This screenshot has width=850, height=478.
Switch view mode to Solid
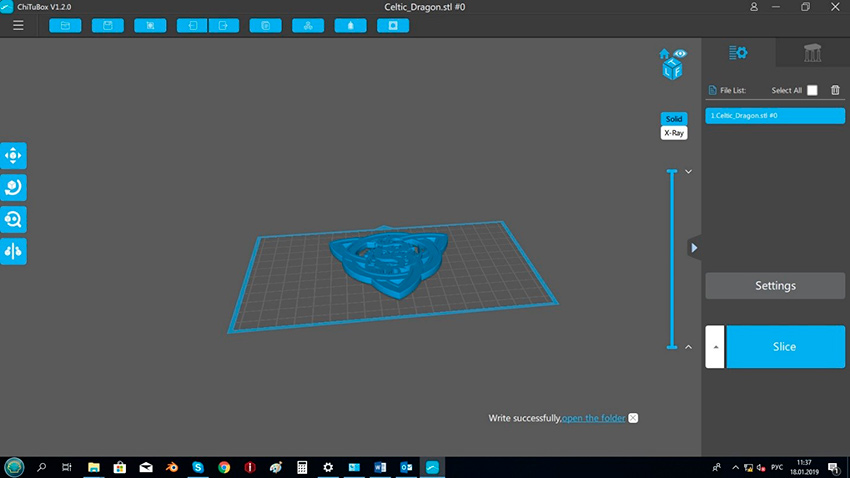click(673, 119)
